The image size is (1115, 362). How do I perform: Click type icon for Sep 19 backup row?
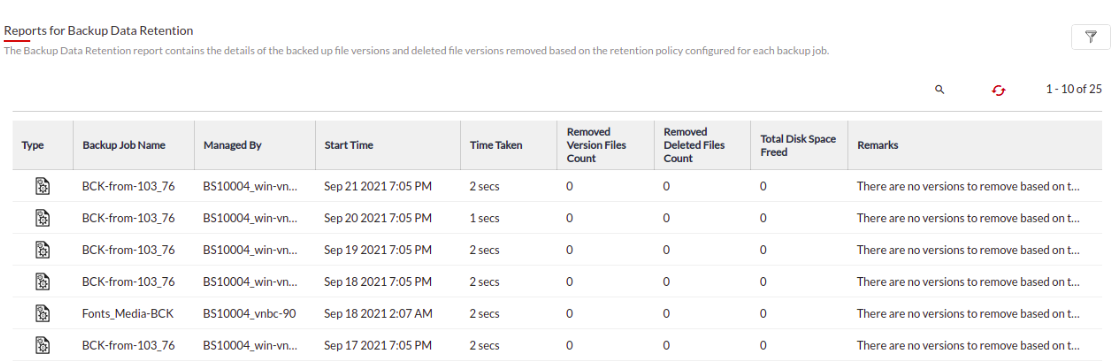click(43, 250)
